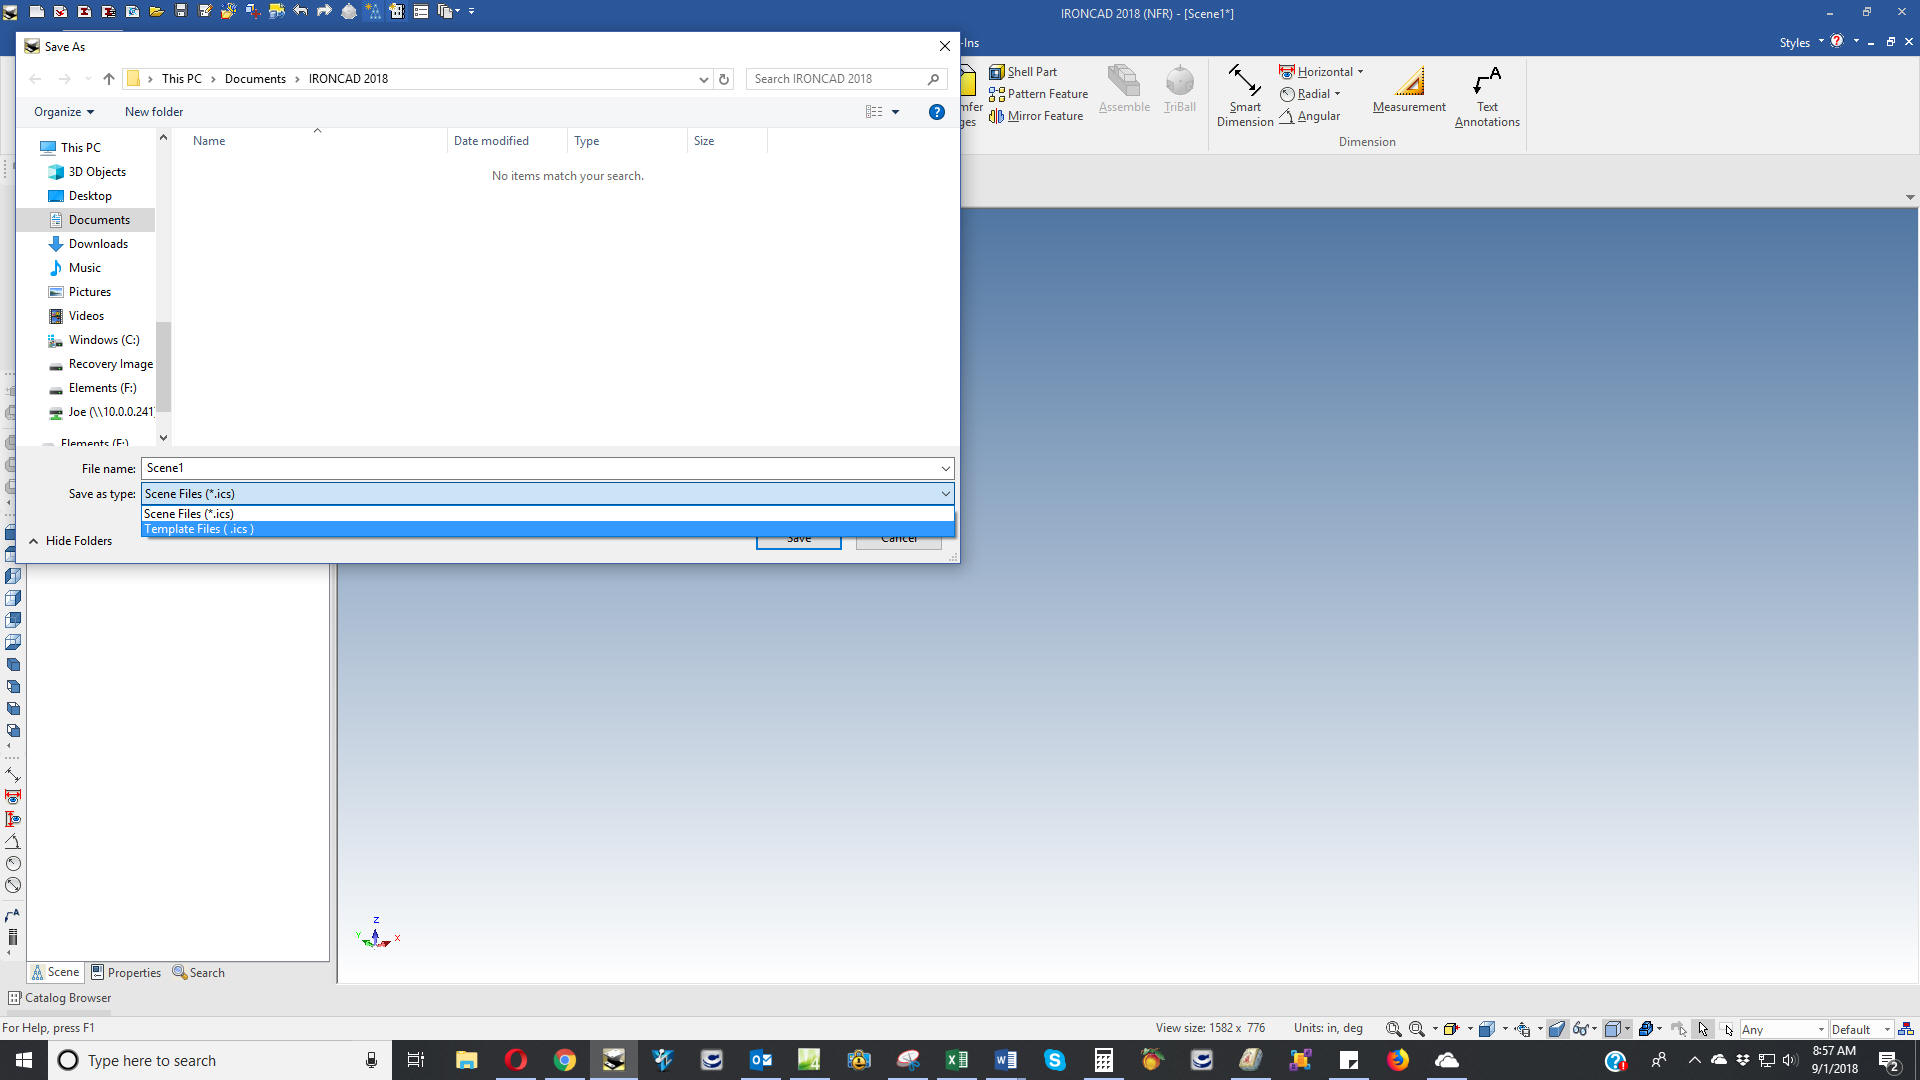This screenshot has width=1920, height=1080.
Task: Expand address bar previous locations chevron
Action: [703, 79]
